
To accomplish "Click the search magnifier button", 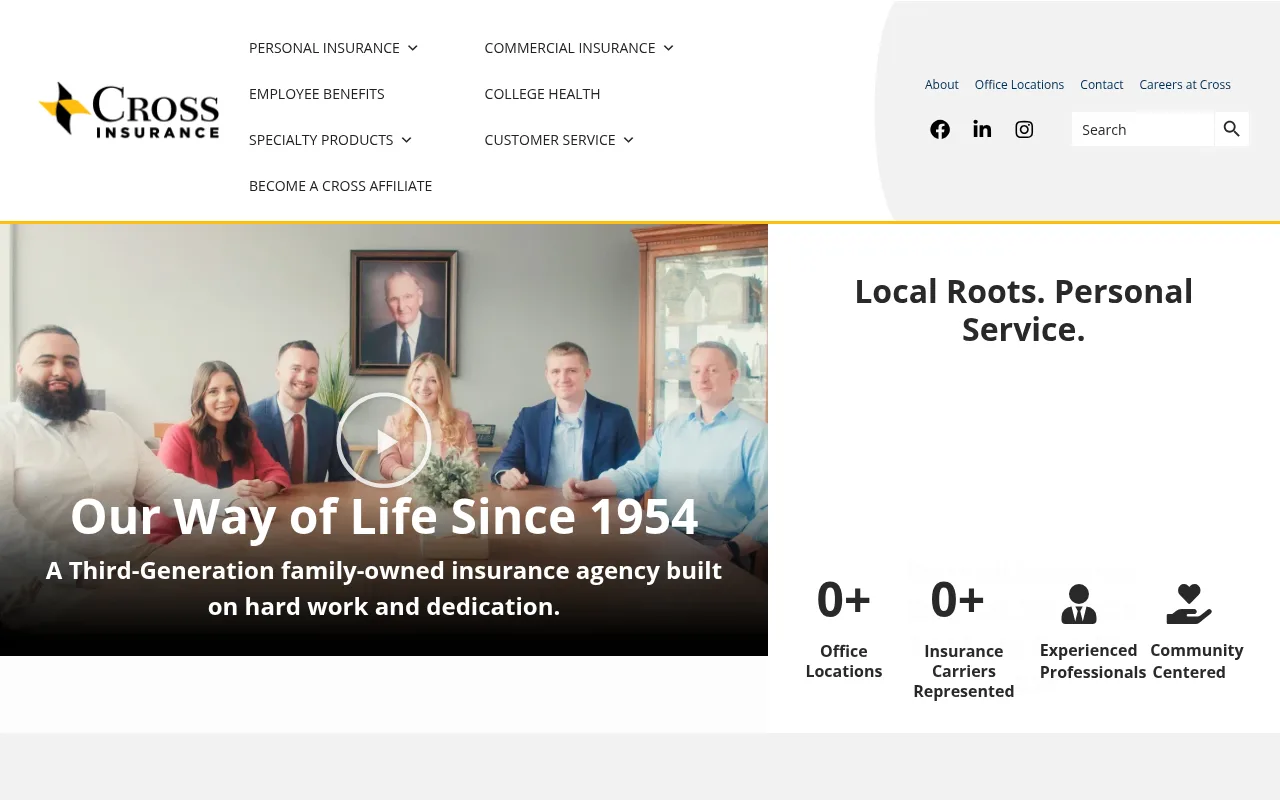I will click(1232, 129).
